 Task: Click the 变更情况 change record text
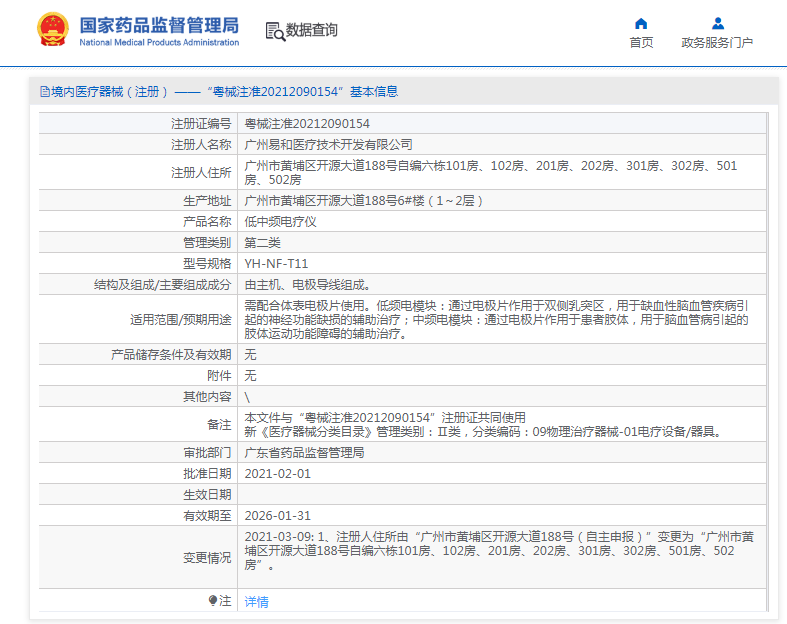coord(499,551)
